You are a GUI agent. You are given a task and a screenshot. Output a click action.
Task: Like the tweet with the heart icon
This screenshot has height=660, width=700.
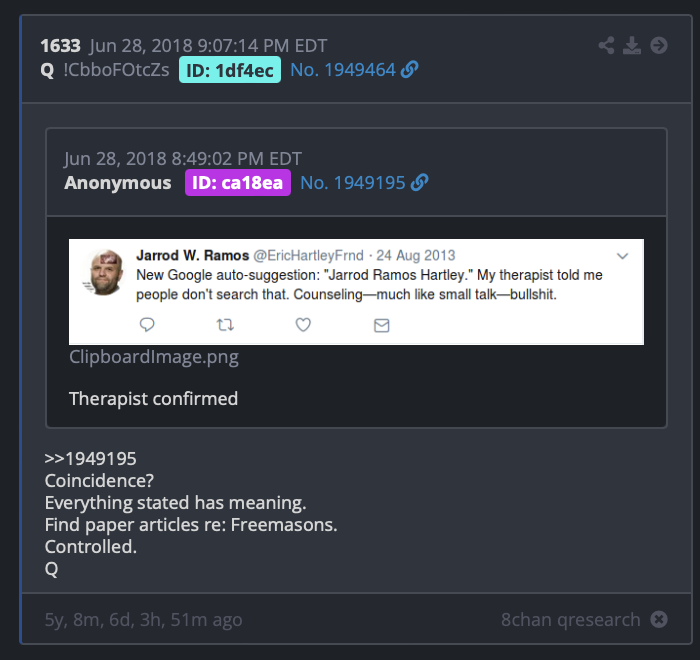pyautogui.click(x=303, y=325)
